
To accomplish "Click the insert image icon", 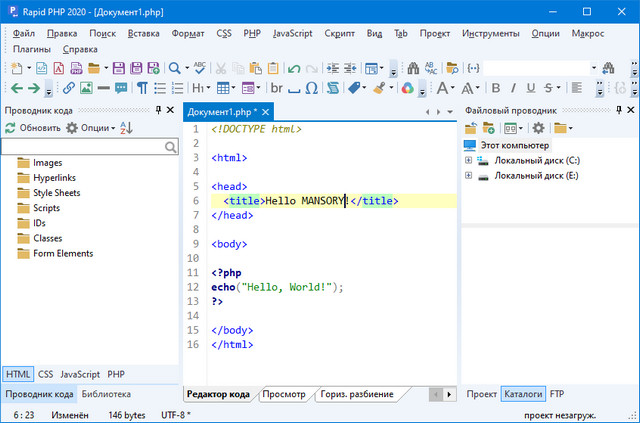I will 88,88.
